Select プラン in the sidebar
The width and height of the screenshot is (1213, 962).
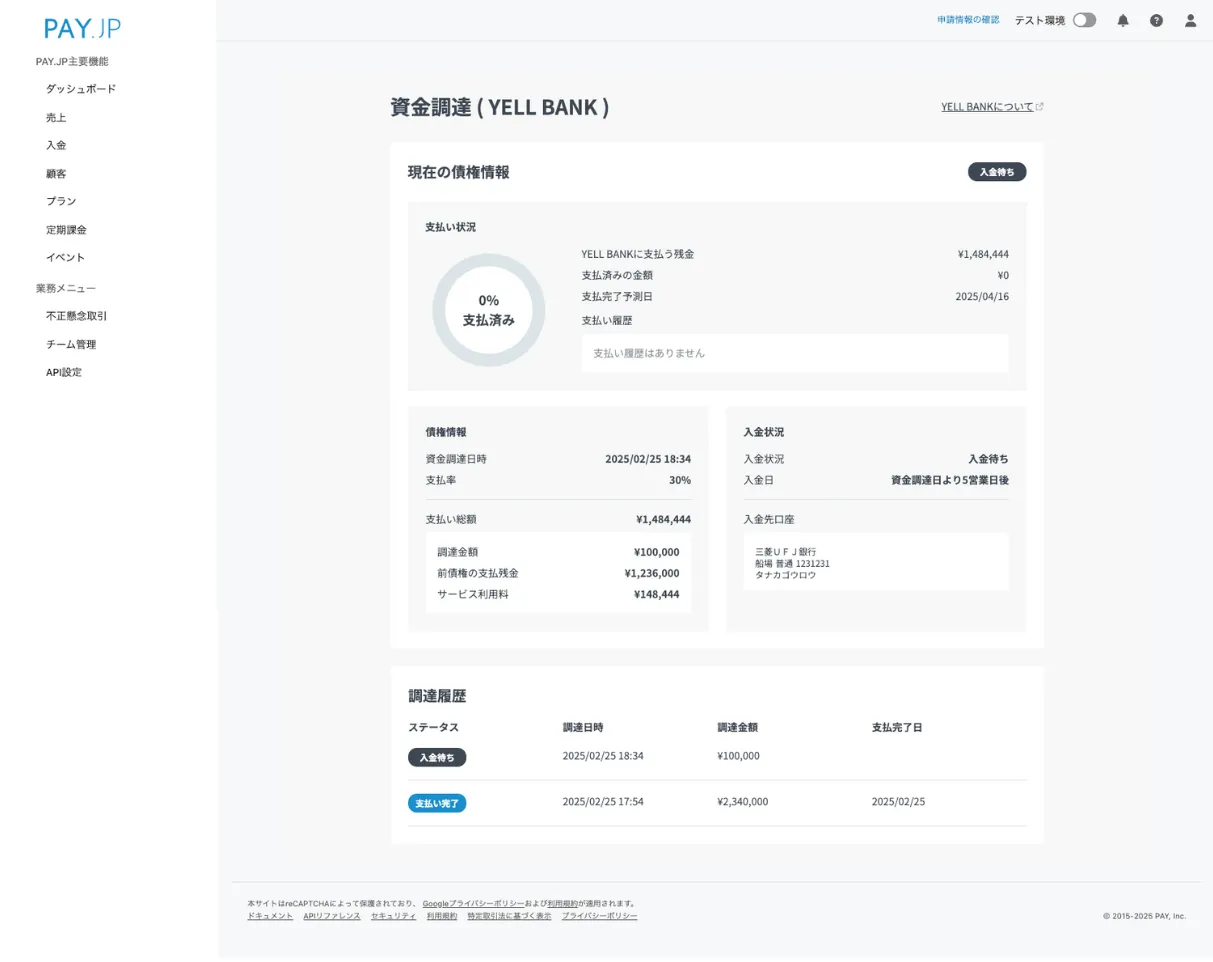(x=61, y=201)
